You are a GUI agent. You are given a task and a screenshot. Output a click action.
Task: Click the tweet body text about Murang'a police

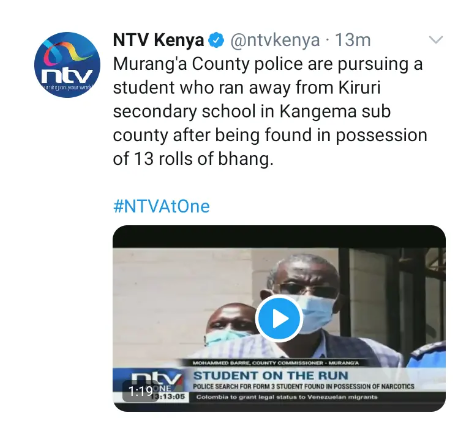click(x=270, y=112)
